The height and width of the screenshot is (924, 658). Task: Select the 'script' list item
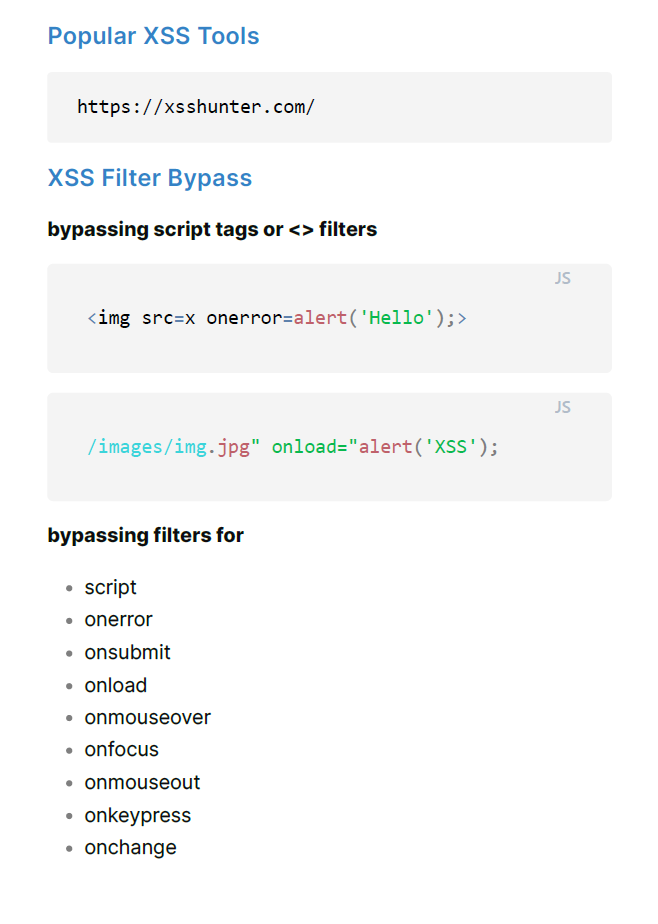coord(110,587)
